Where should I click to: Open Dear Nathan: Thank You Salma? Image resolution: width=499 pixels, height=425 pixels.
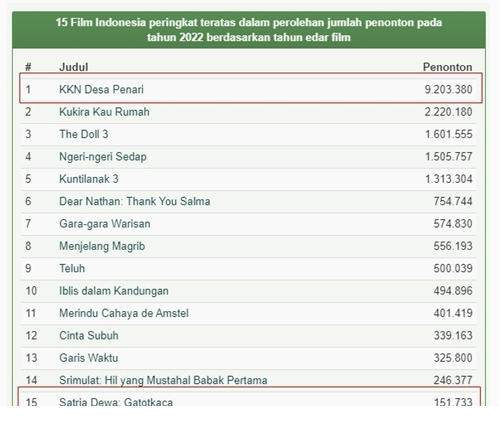tap(135, 201)
